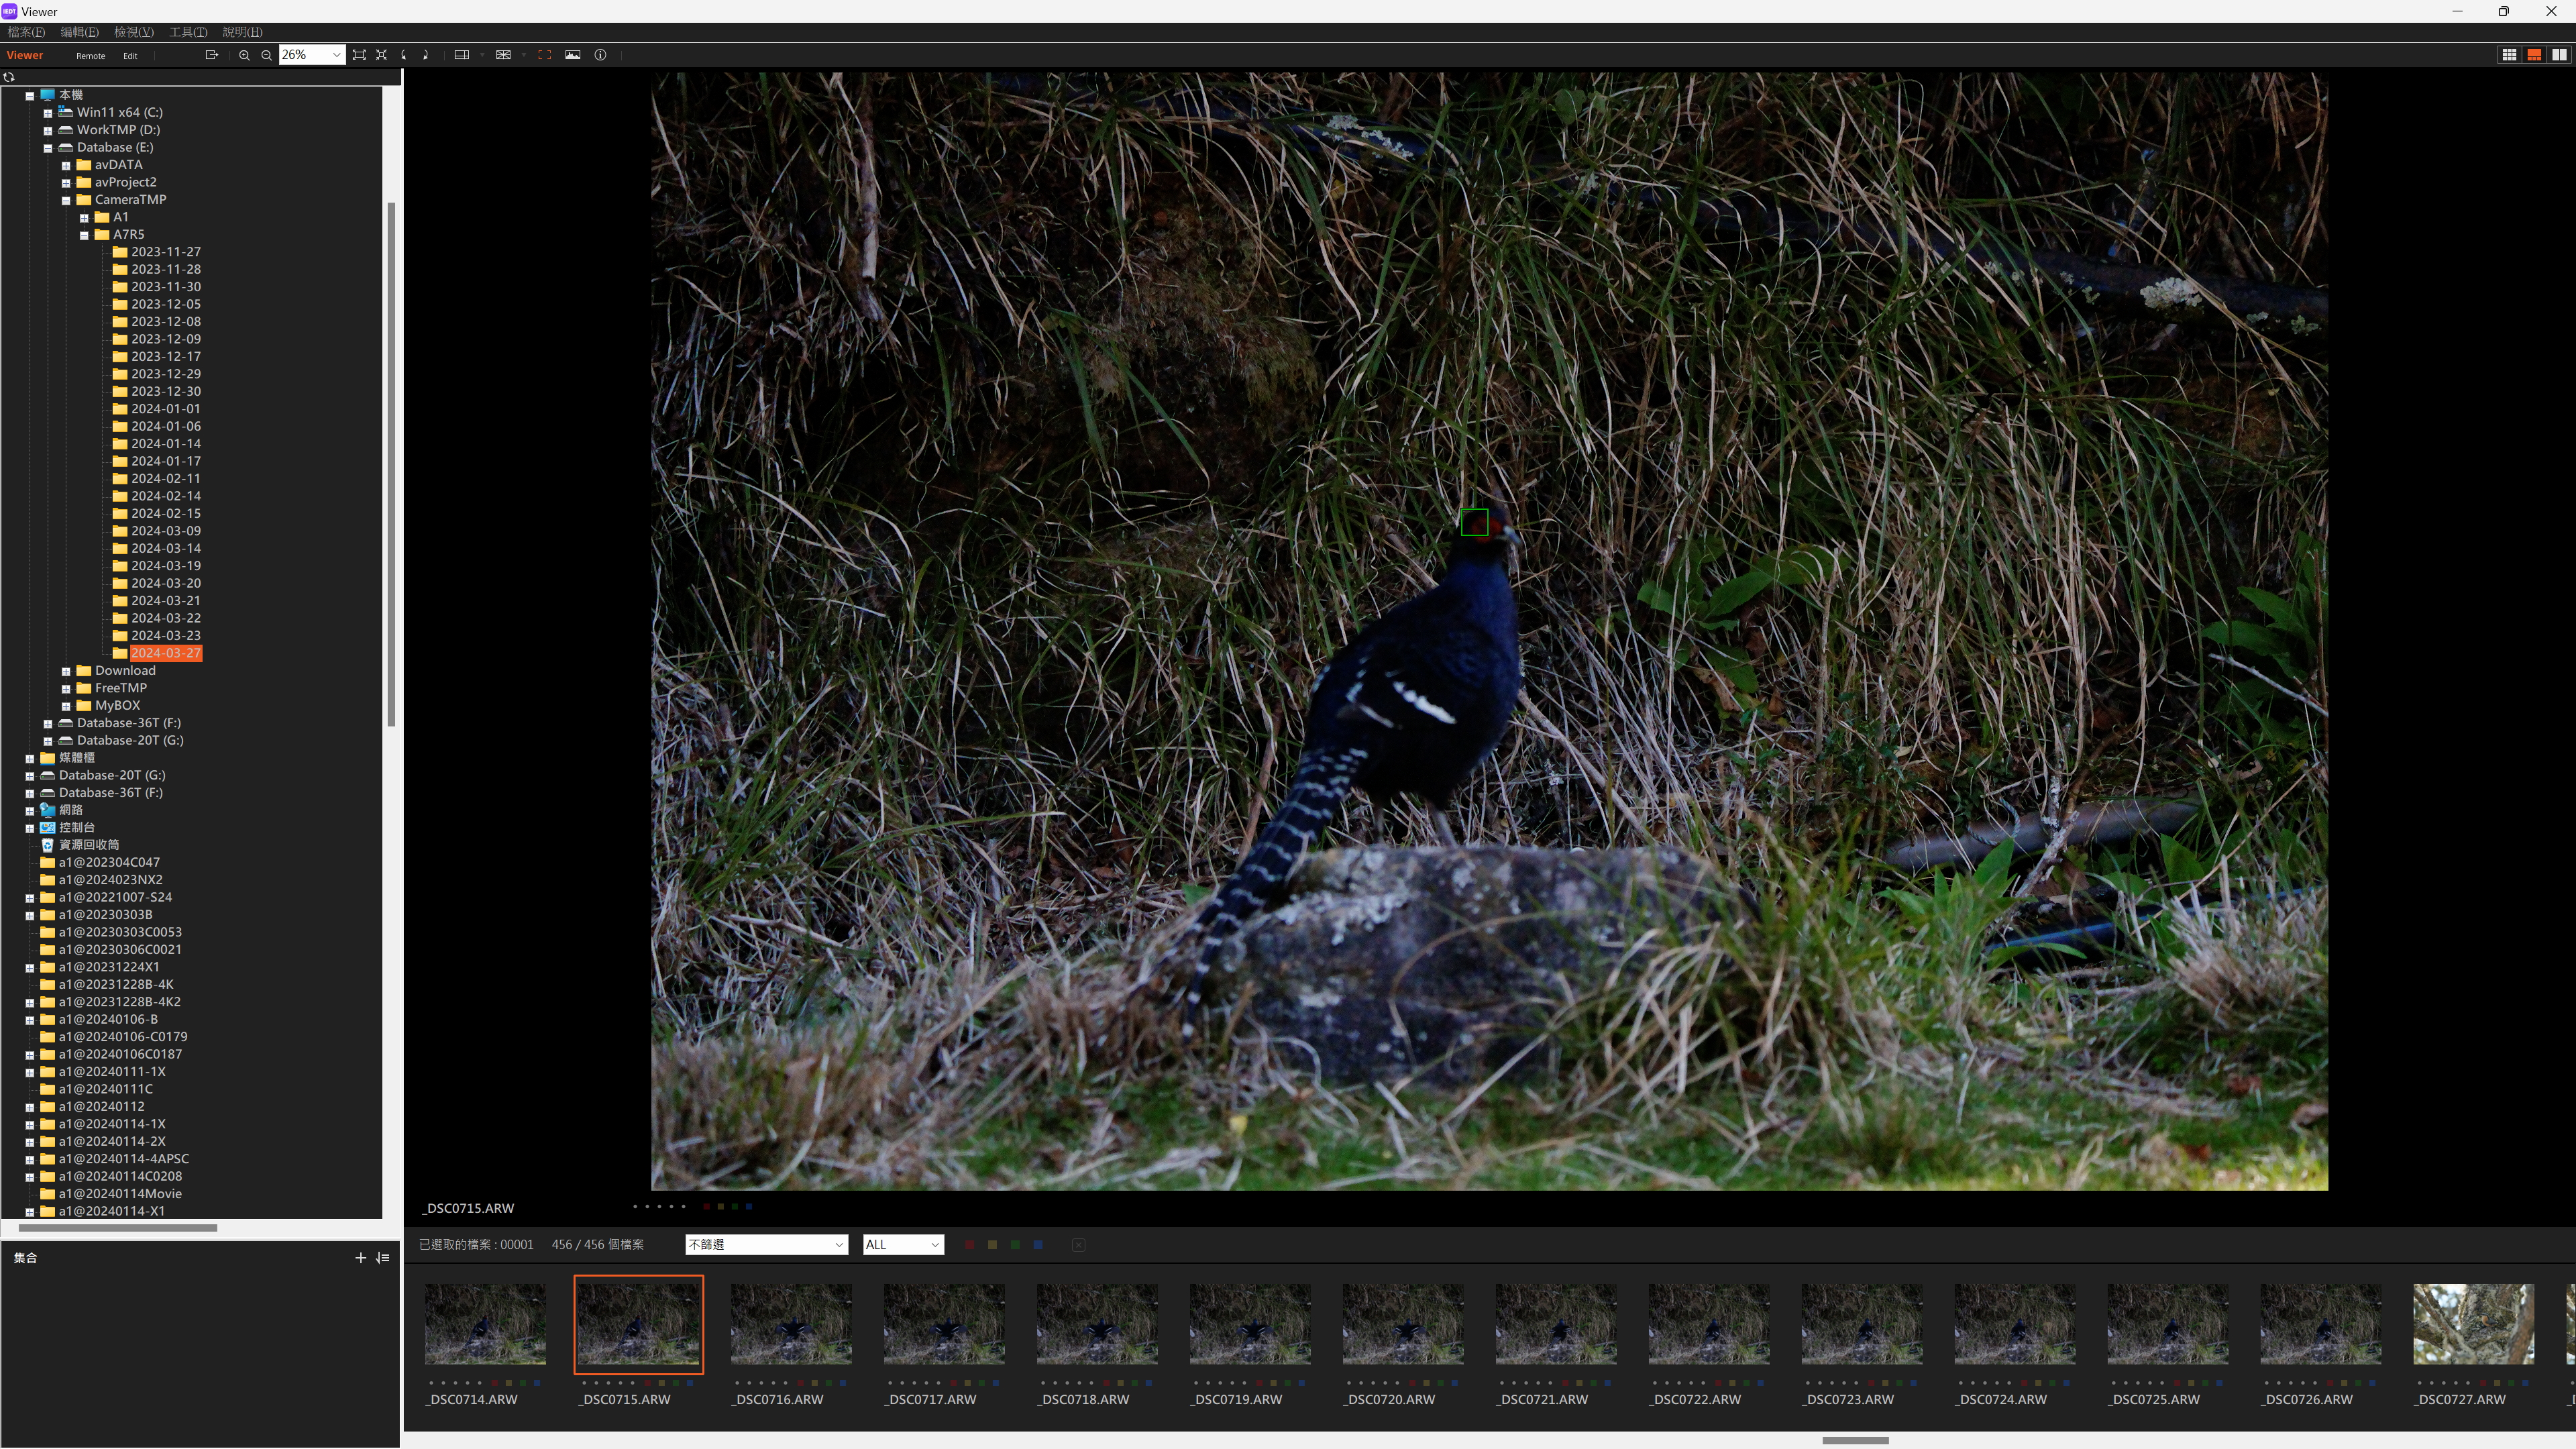Select the 資源回收筒 item
Screen dimensions: 2576x1449
88,845
